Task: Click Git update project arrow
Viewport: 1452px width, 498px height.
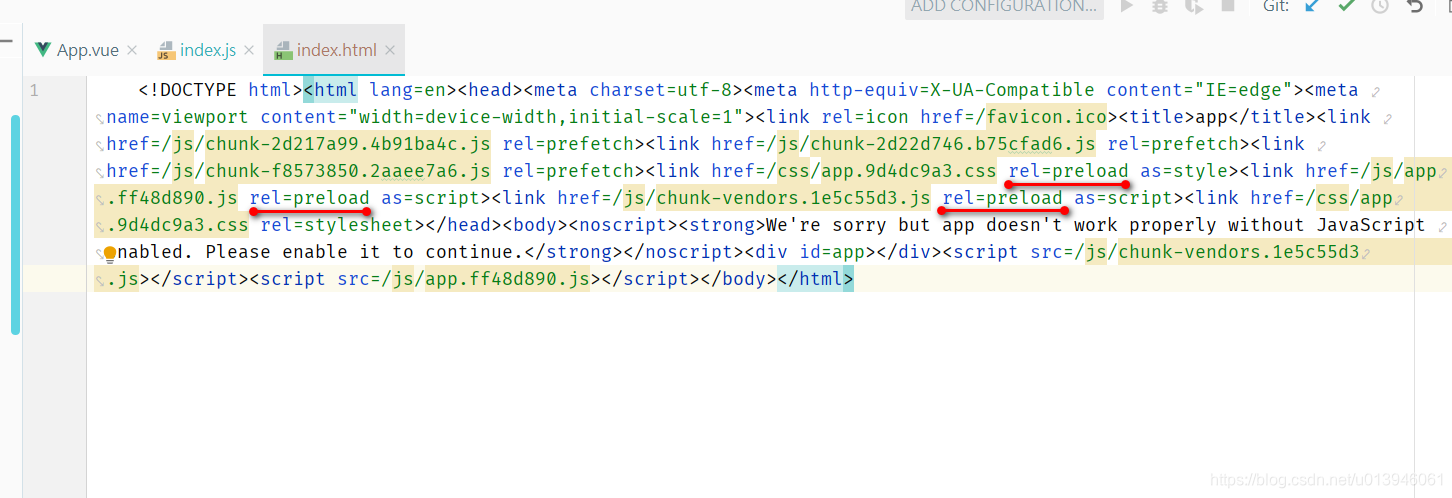Action: (x=1313, y=6)
